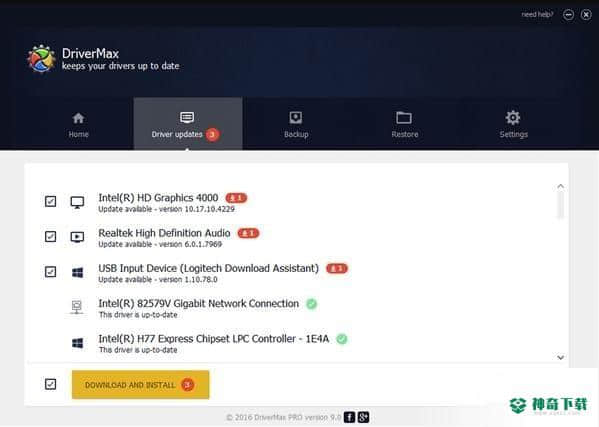The width and height of the screenshot is (599, 427).
Task: Open the Facebook page icon
Action: tap(349, 417)
